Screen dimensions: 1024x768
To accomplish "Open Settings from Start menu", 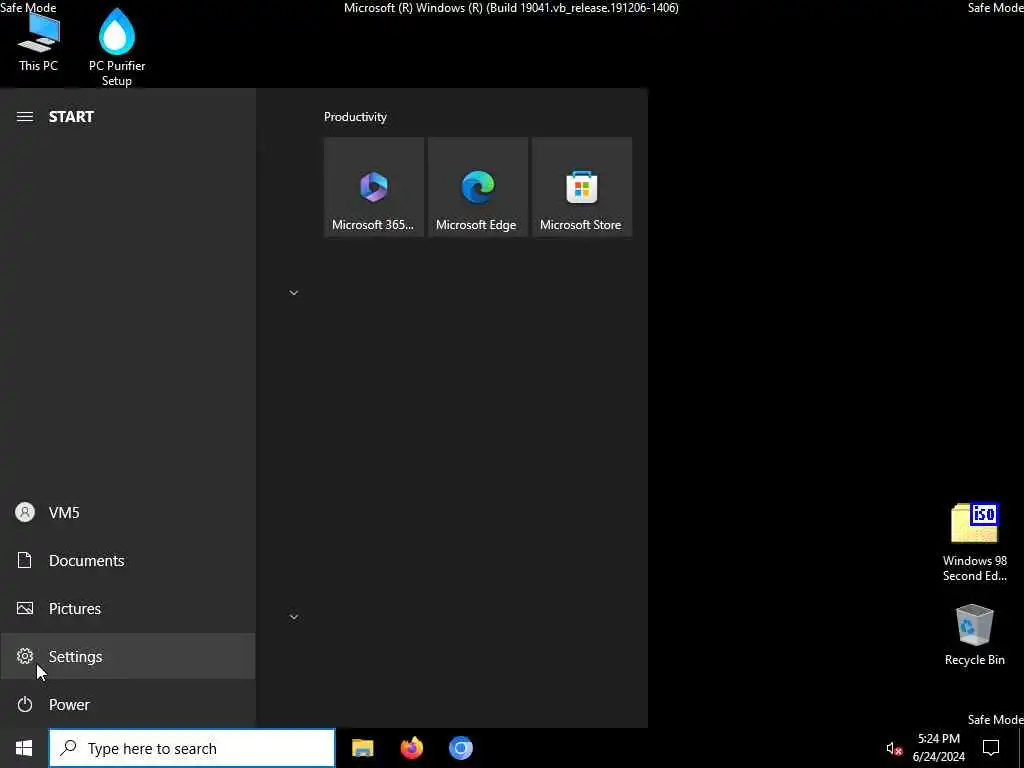I will pos(127,656).
